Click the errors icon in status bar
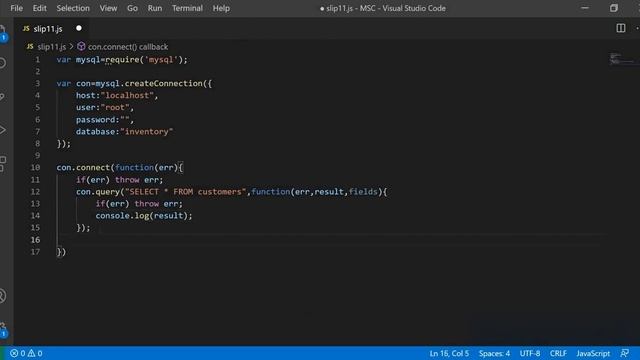The width and height of the screenshot is (640, 360). [x=14, y=353]
